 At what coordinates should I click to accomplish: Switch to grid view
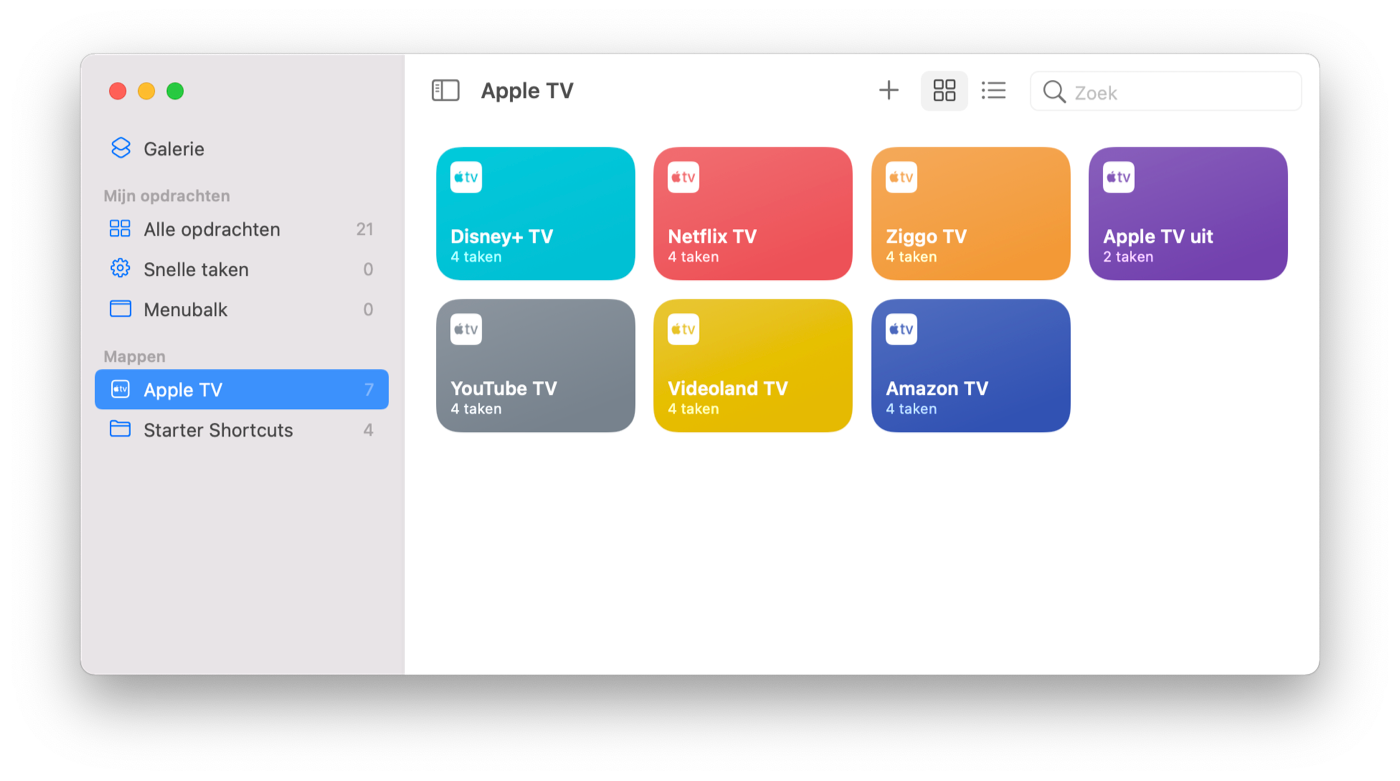[944, 91]
